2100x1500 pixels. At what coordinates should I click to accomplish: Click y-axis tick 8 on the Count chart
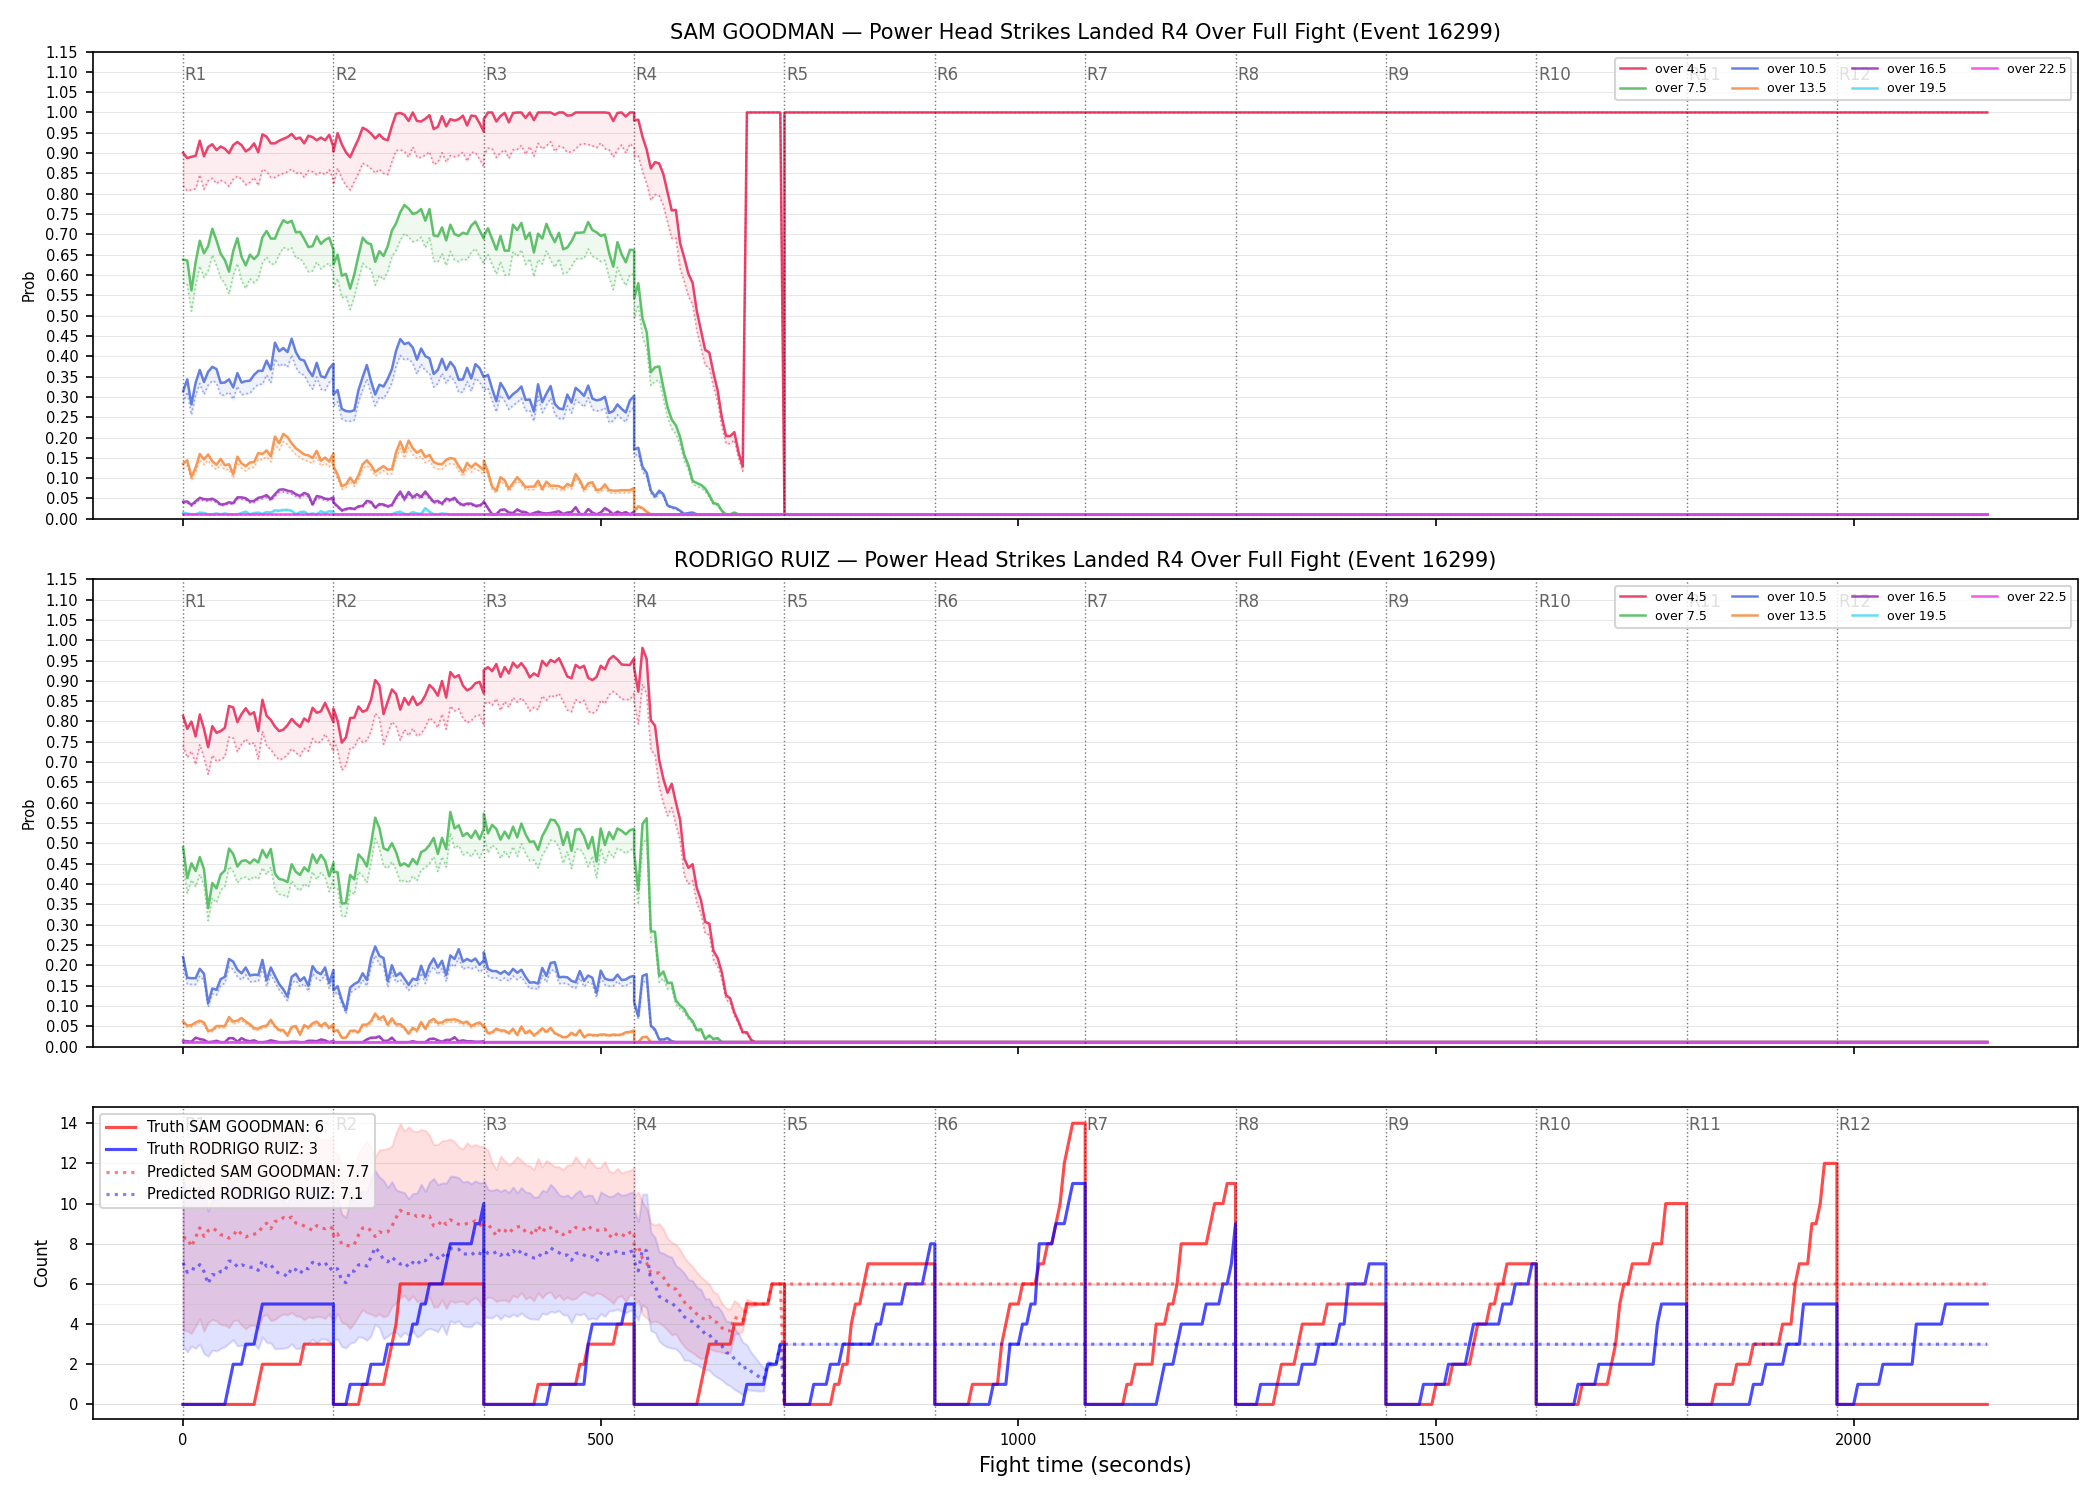click(x=73, y=1244)
